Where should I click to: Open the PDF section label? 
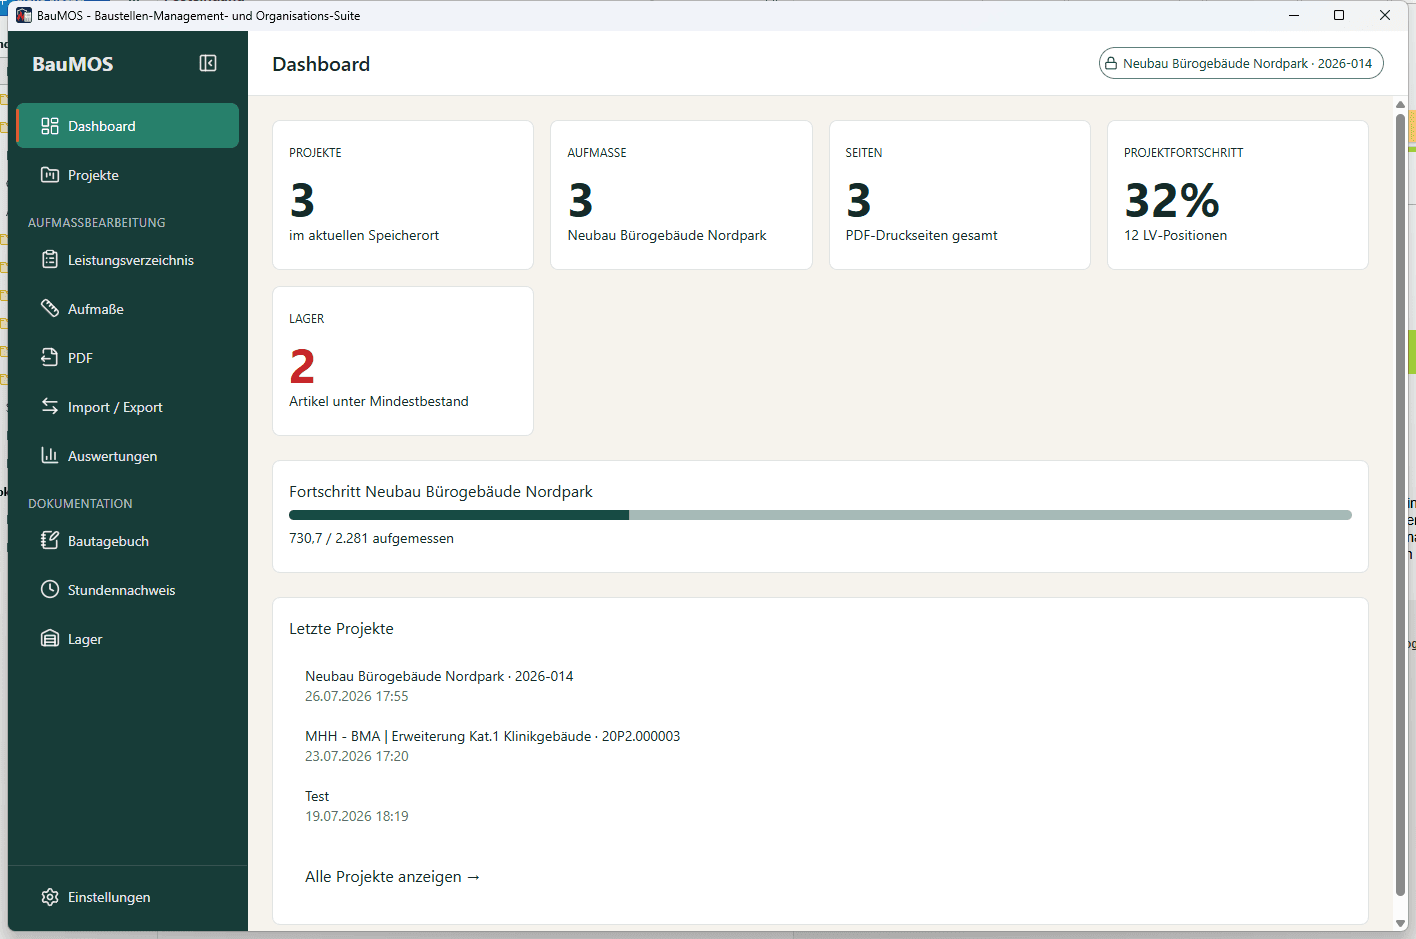[80, 358]
